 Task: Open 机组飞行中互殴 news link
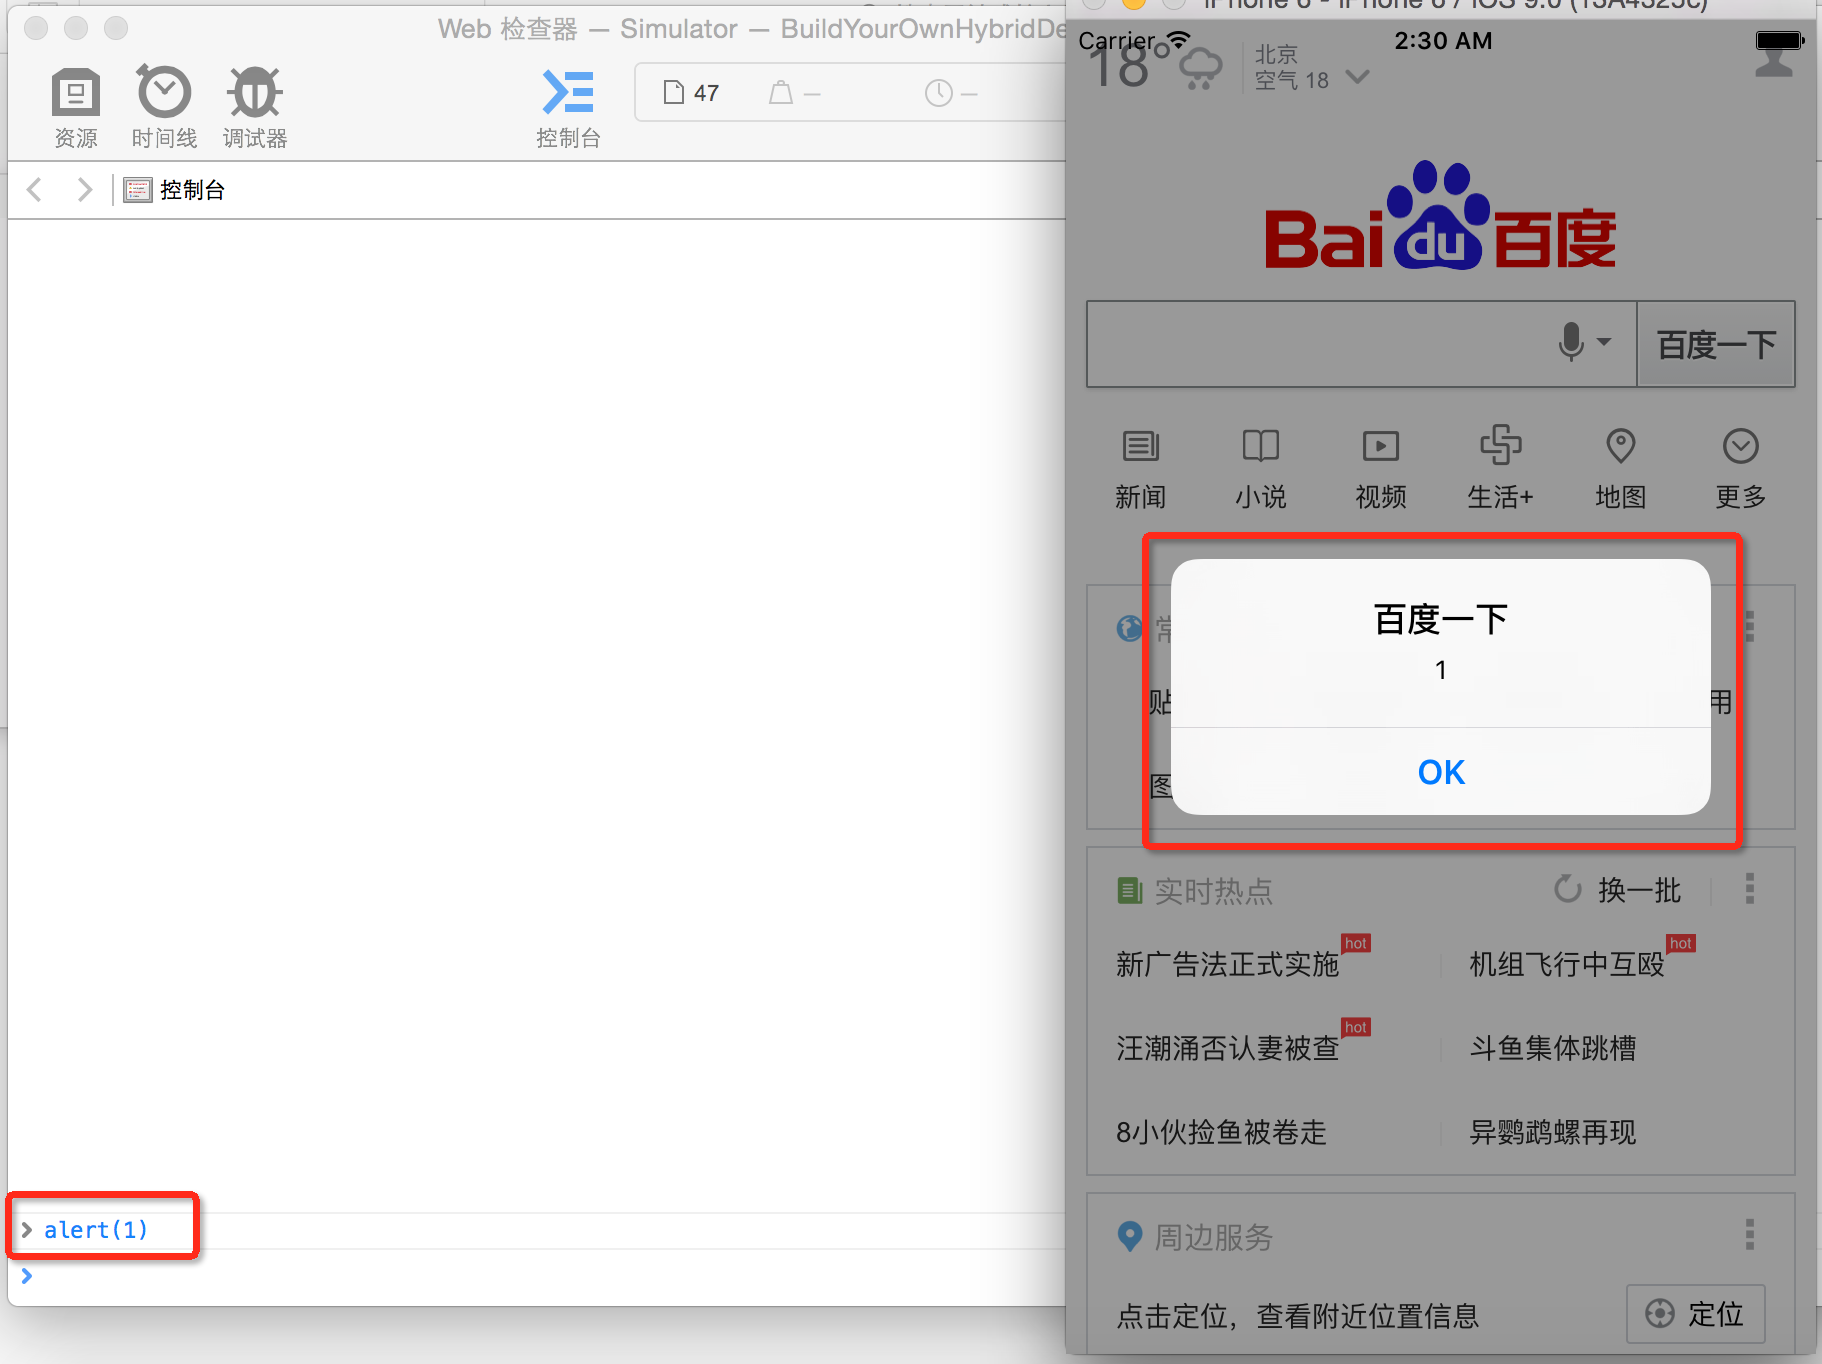coord(1567,964)
